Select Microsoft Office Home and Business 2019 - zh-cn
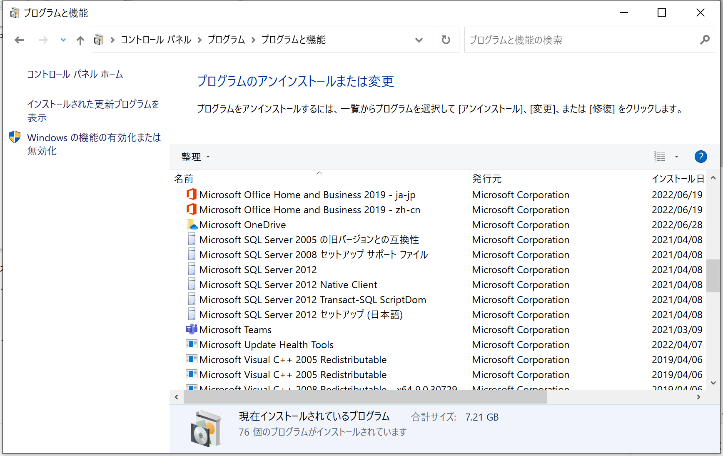Viewport: 723px width, 456px height. click(309, 209)
